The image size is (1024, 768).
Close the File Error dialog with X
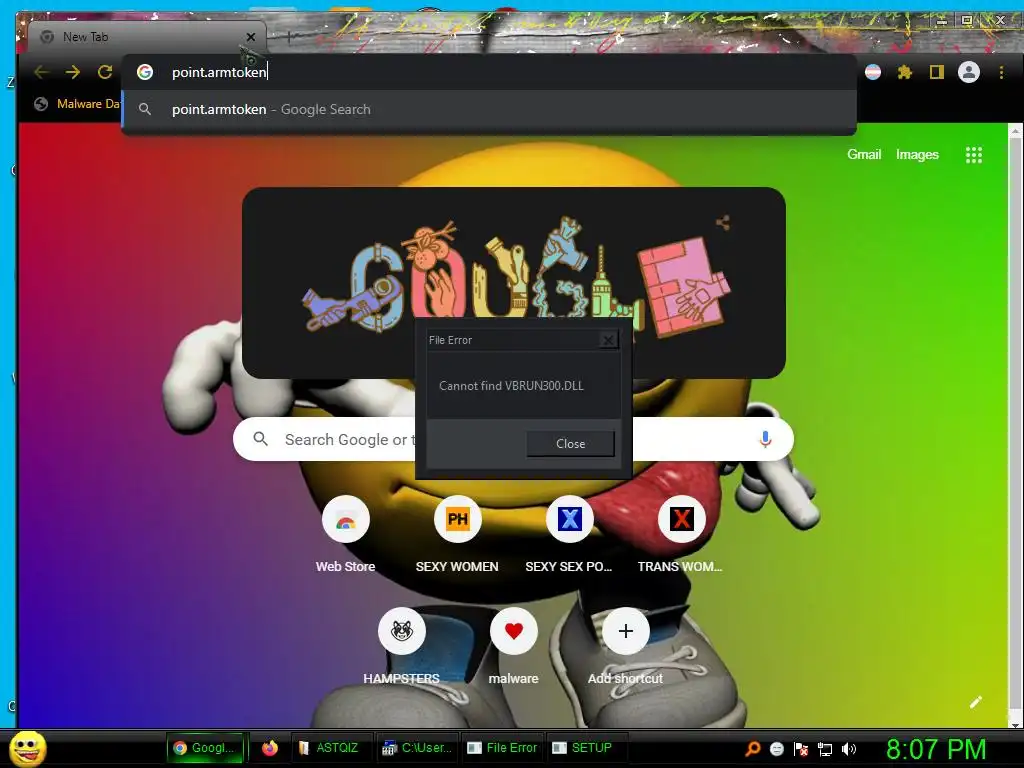coord(608,340)
